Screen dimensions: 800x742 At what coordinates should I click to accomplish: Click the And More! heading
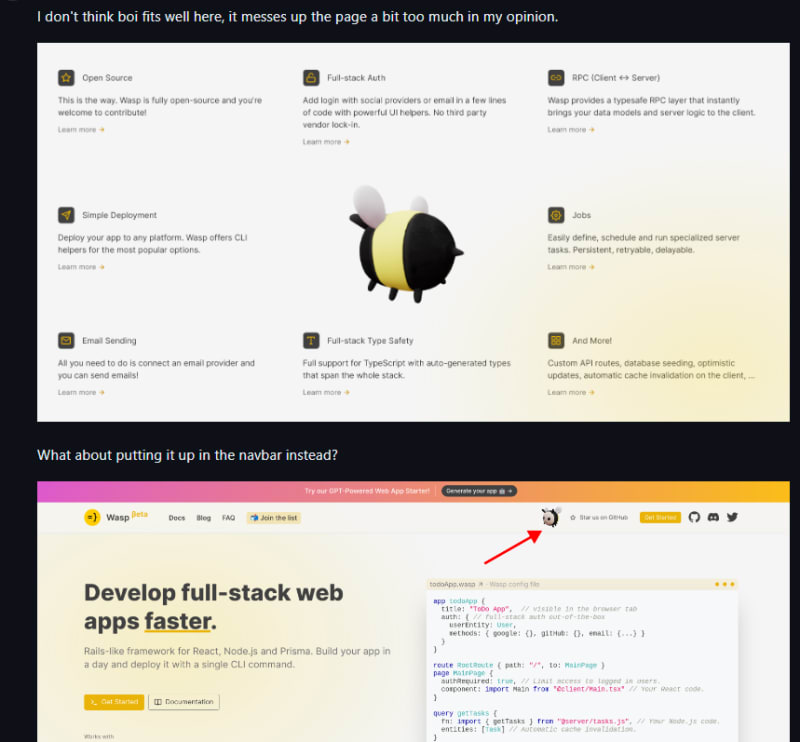pos(592,340)
